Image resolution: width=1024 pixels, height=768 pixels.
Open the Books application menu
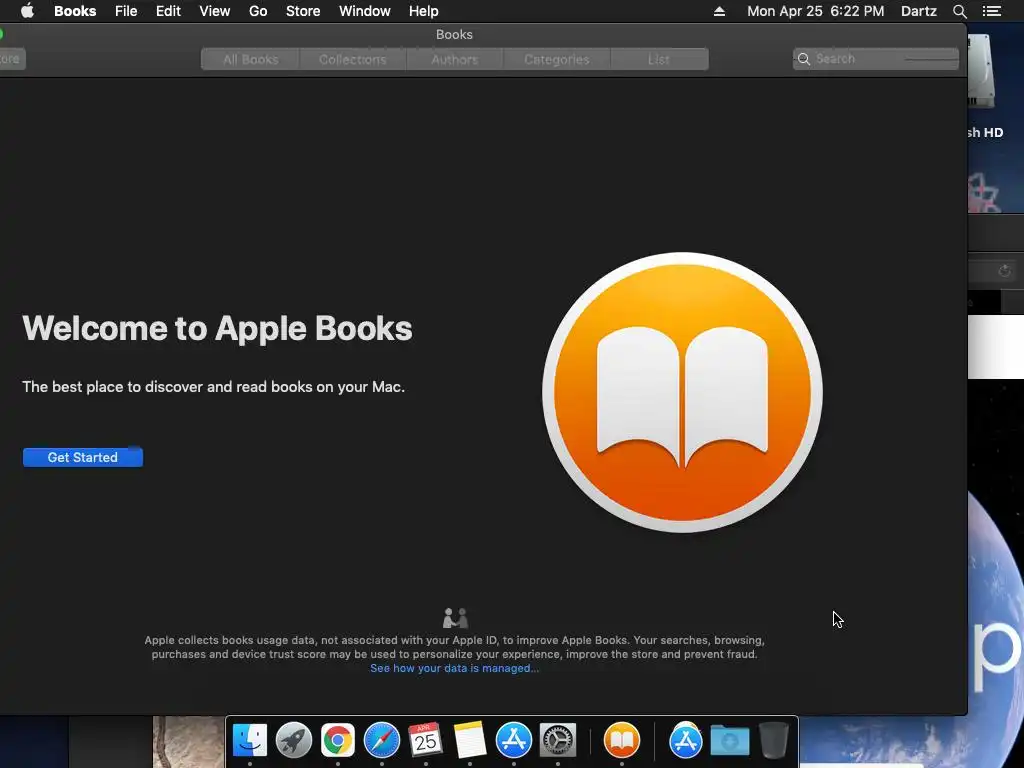pyautogui.click(x=75, y=11)
